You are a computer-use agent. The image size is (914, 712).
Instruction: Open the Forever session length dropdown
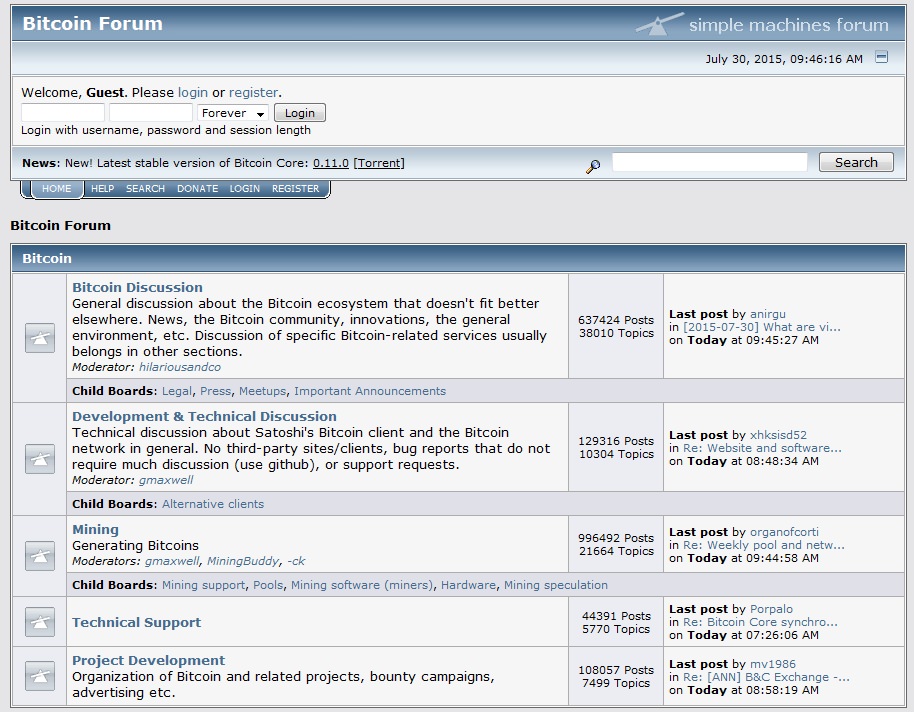coord(233,113)
